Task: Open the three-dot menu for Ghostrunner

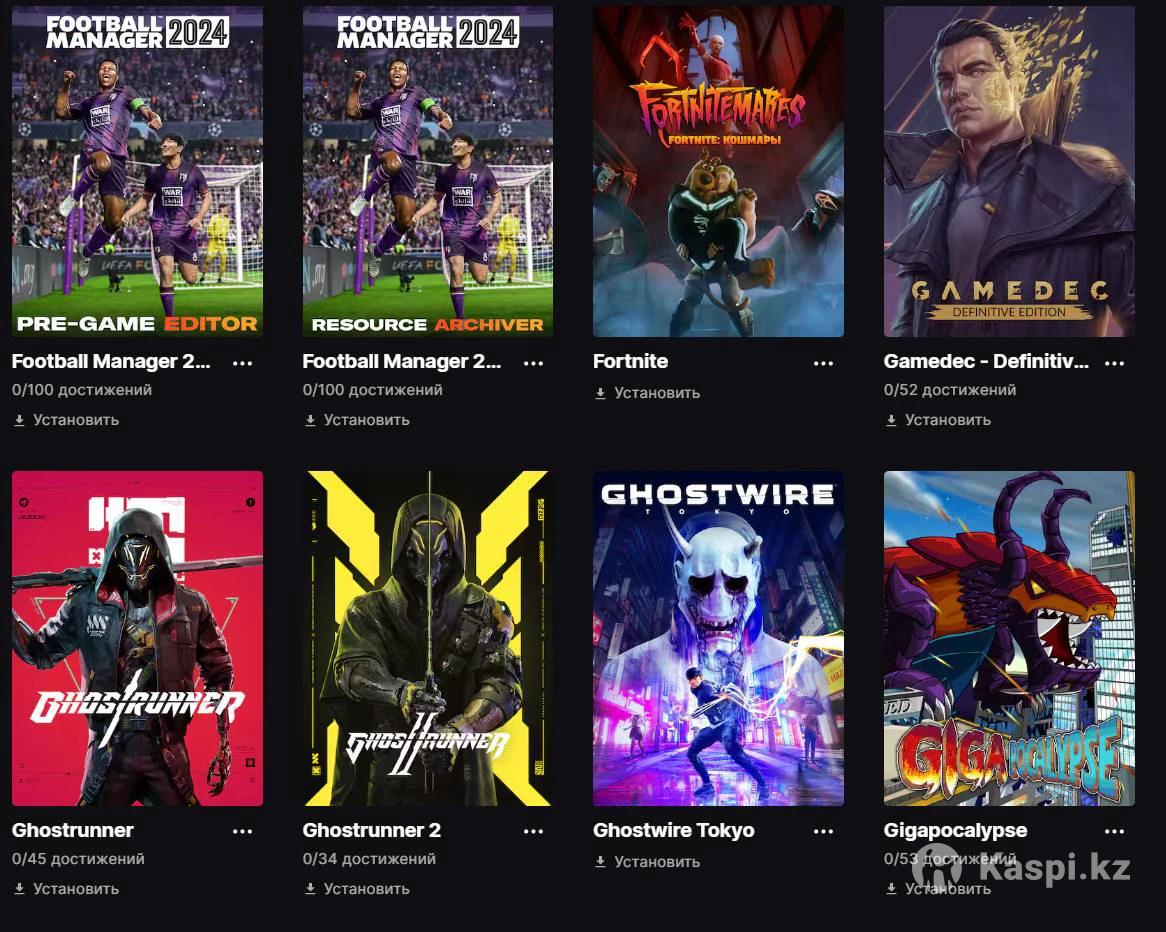Action: tap(242, 832)
